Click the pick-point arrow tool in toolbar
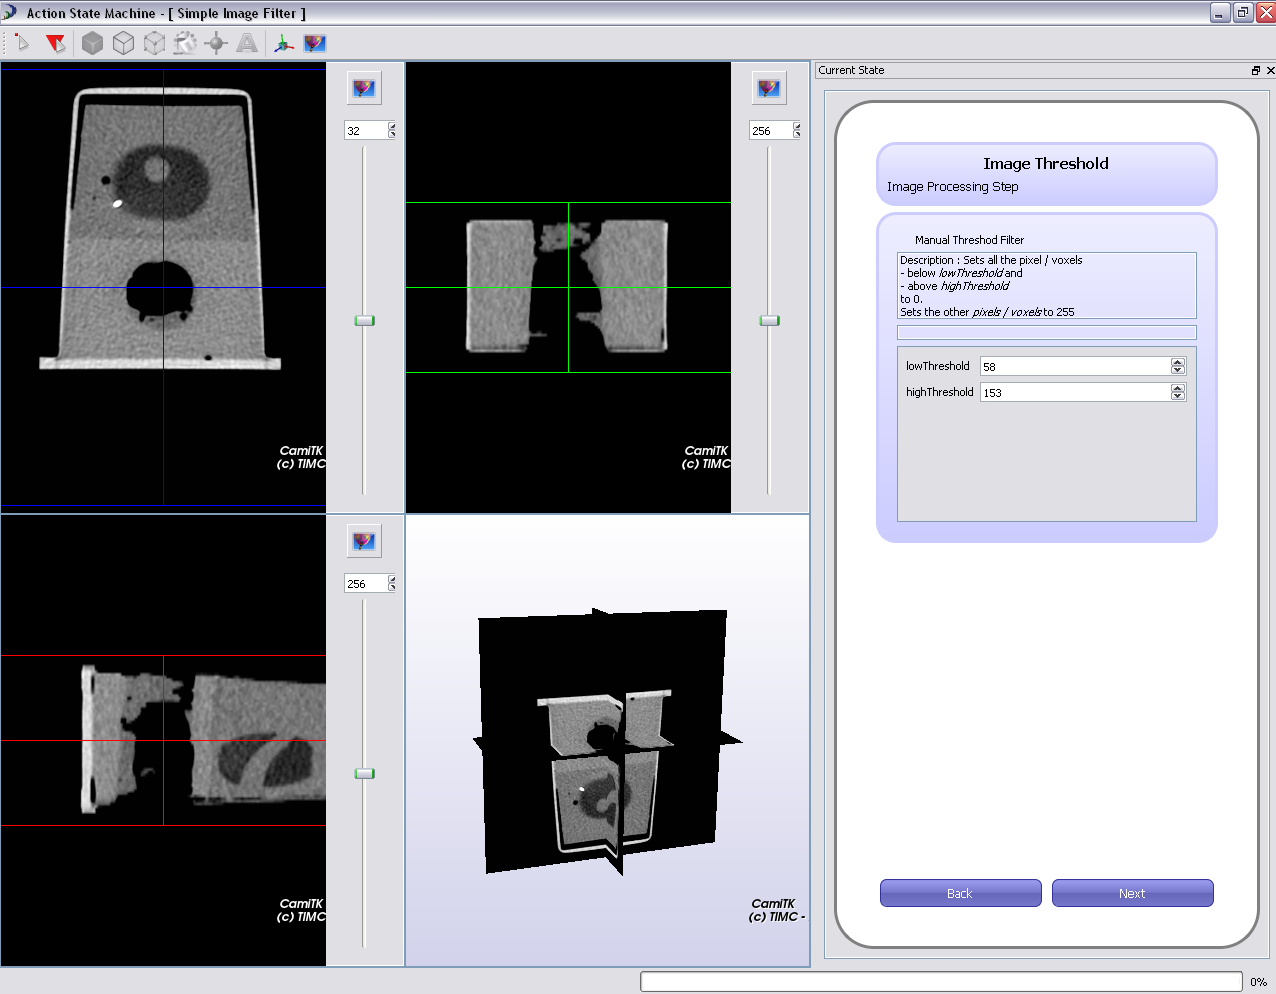 click(x=22, y=43)
